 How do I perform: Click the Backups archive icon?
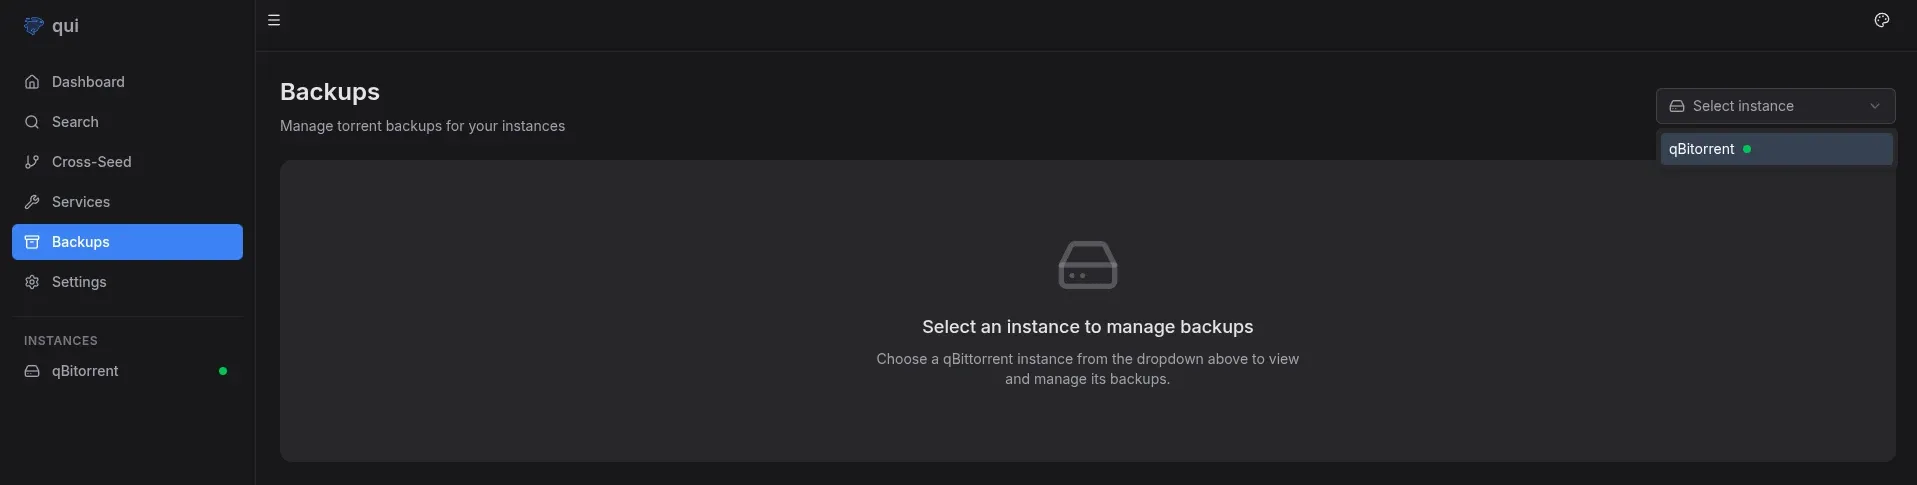(32, 242)
